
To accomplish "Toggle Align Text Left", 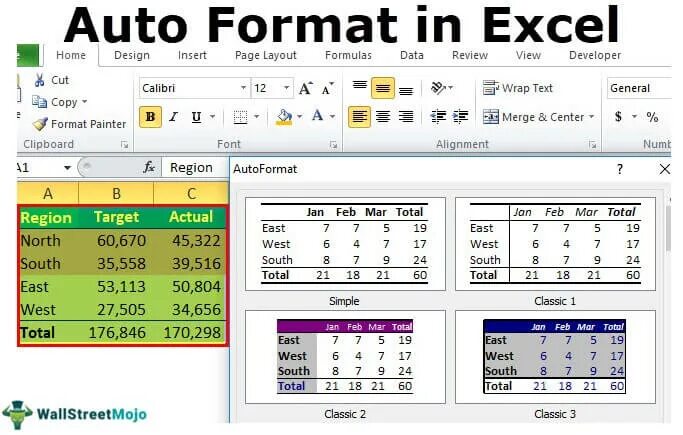I will coord(359,117).
